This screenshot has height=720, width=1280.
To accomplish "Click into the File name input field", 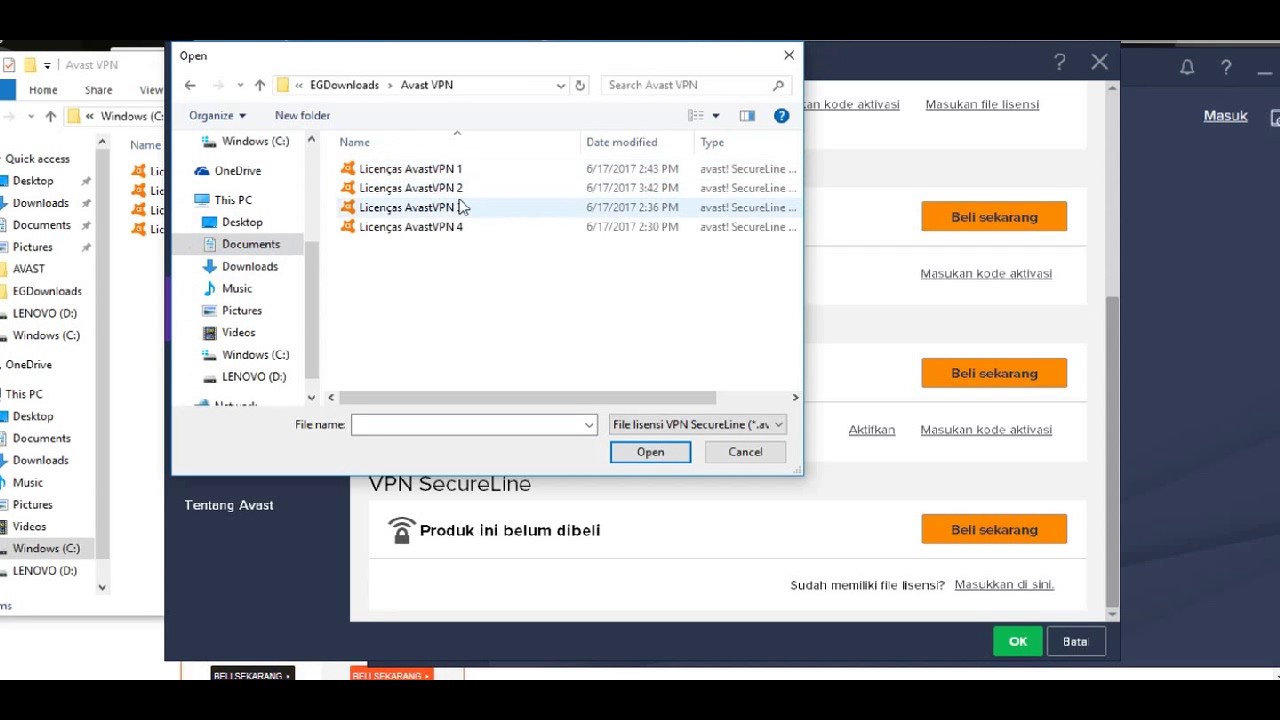I will point(466,425).
